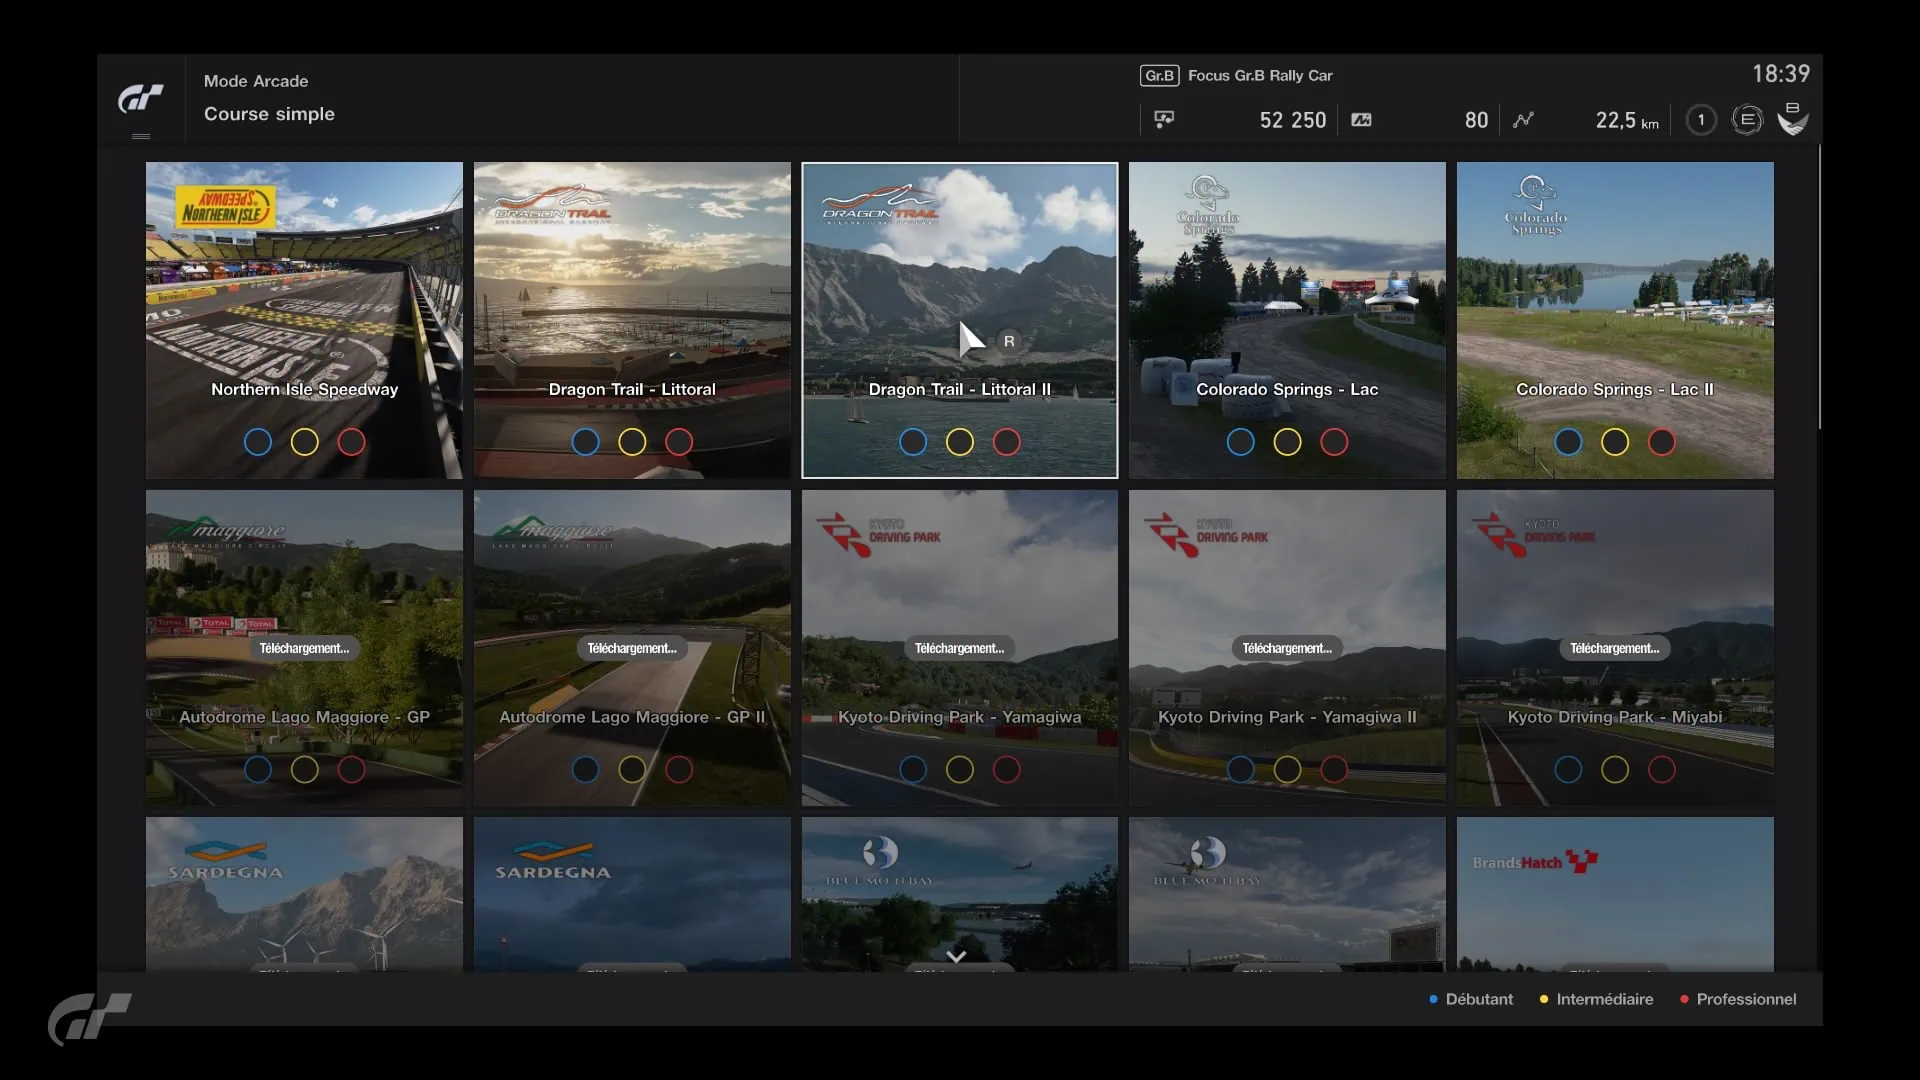This screenshot has height=1080, width=1920.
Task: Click the driver level 1 badge
Action: 1700,120
